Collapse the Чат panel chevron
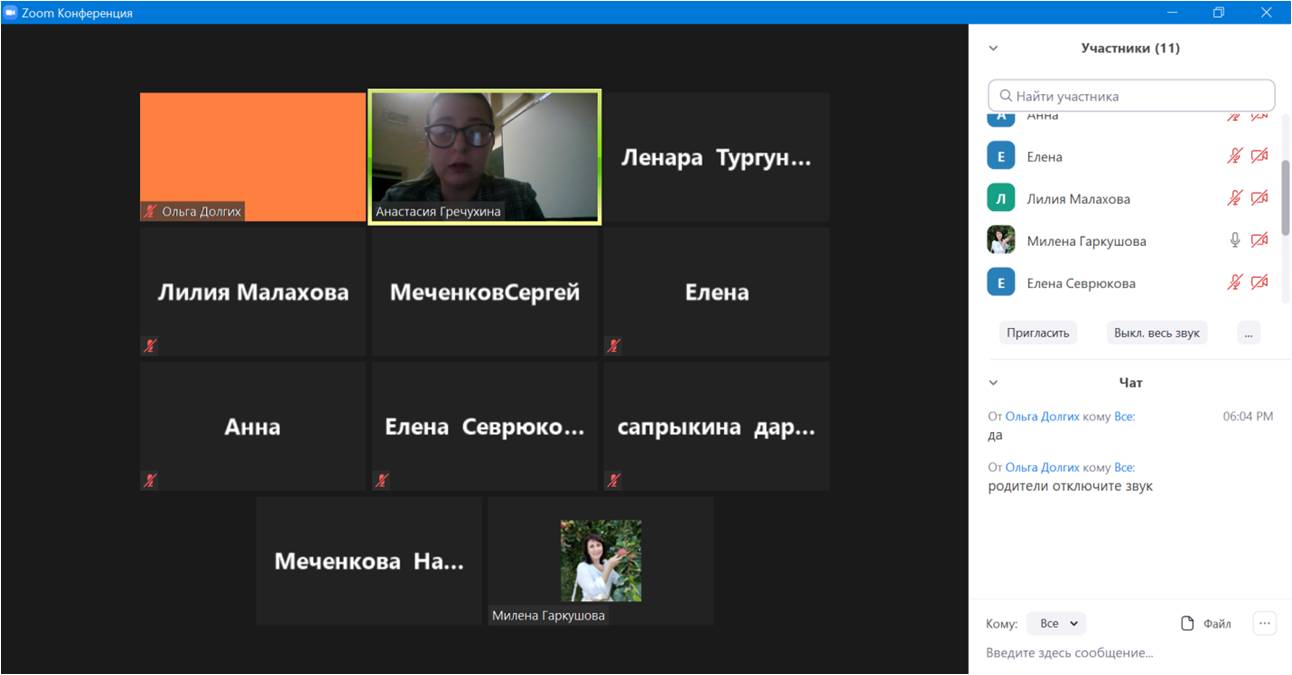Screen dimensions: 1292x675 993,383
